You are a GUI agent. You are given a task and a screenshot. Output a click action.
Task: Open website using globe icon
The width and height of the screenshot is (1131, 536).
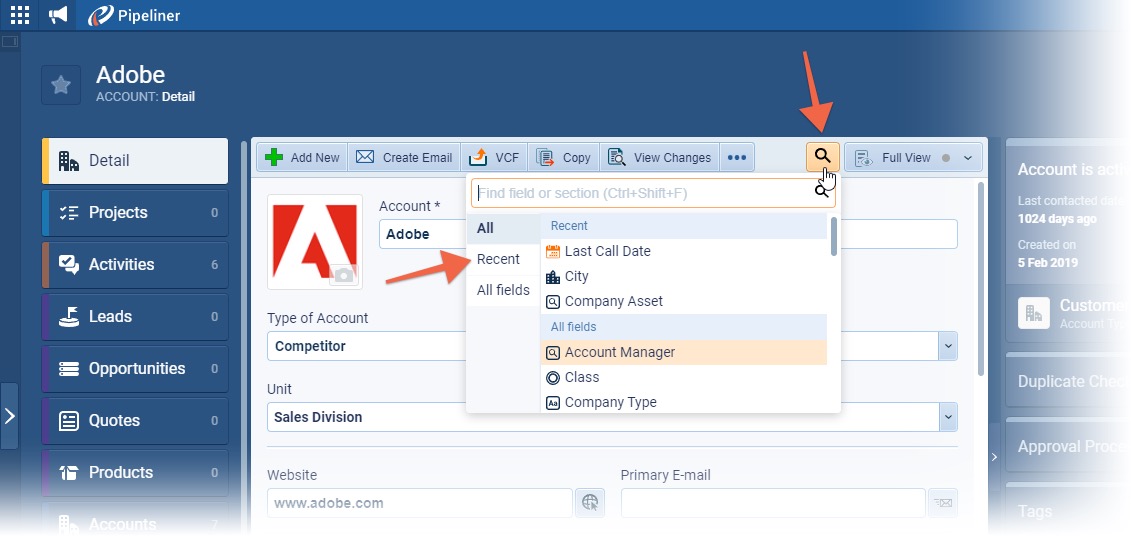click(x=590, y=503)
